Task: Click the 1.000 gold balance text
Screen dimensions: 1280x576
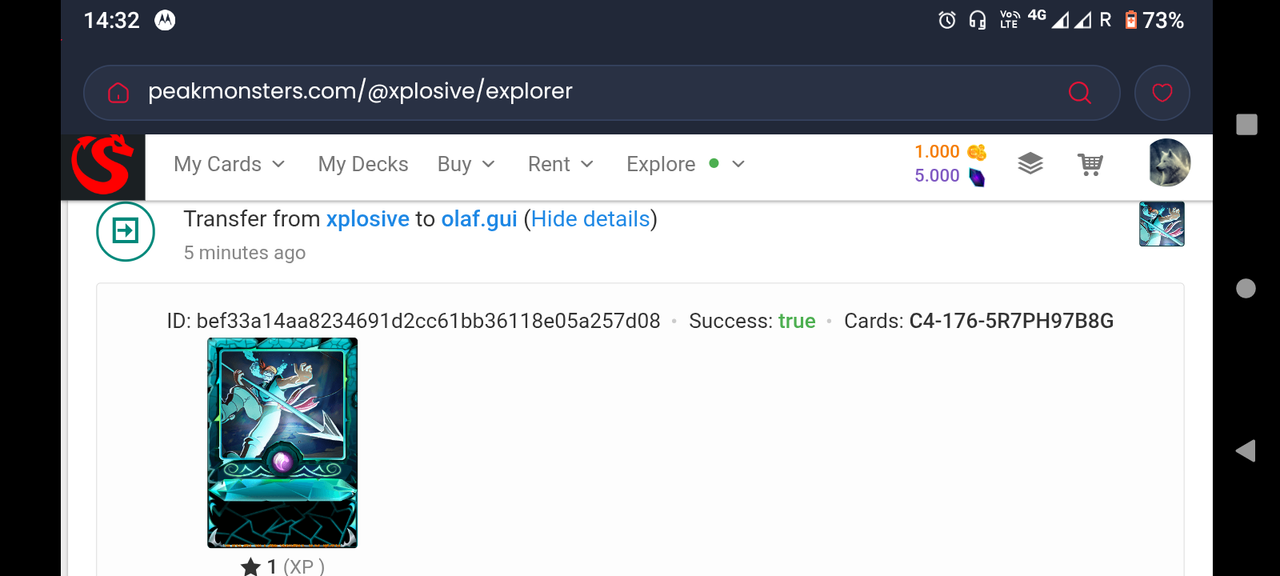Action: [937, 152]
